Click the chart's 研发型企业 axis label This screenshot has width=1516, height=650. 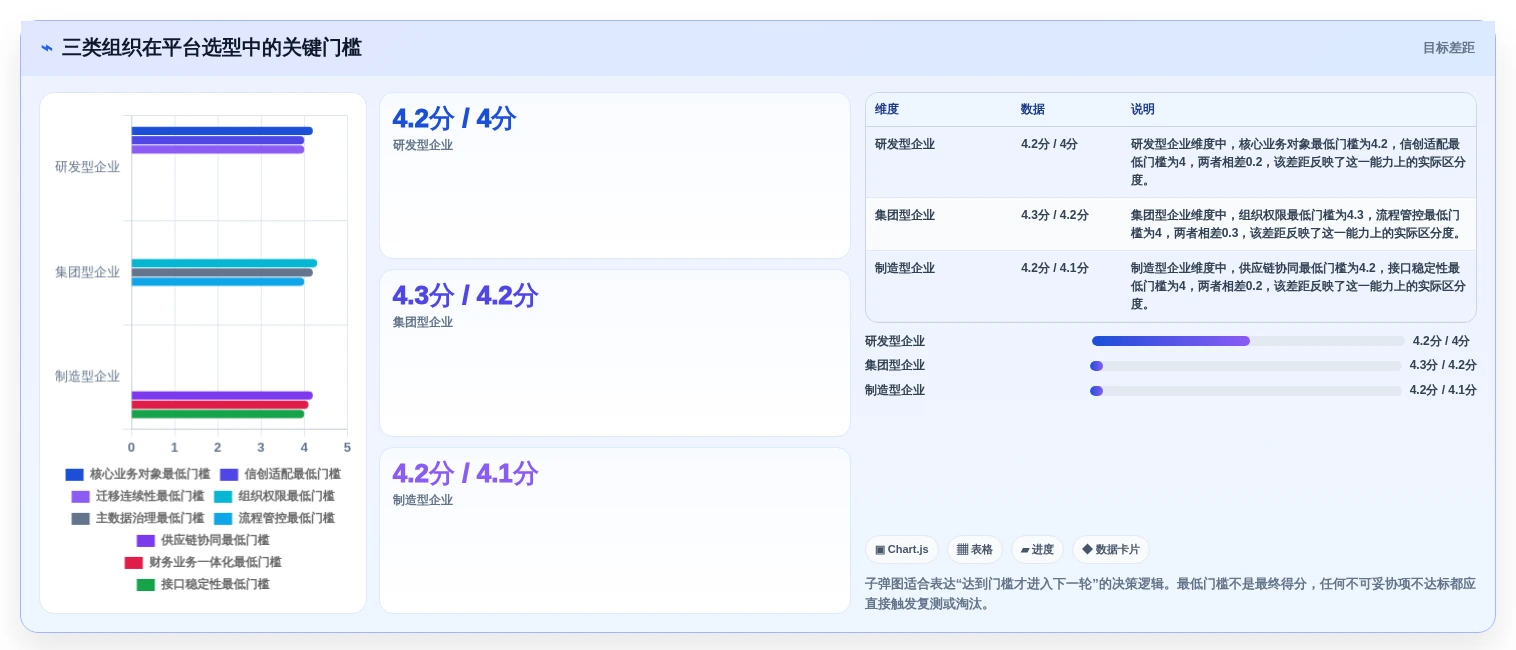tap(87, 167)
